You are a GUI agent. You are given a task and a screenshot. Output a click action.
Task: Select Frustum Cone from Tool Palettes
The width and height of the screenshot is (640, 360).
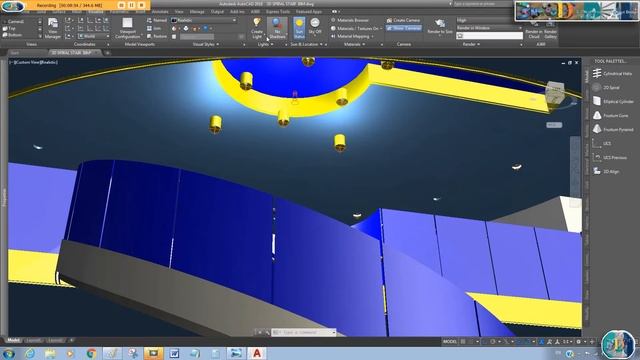click(611, 116)
